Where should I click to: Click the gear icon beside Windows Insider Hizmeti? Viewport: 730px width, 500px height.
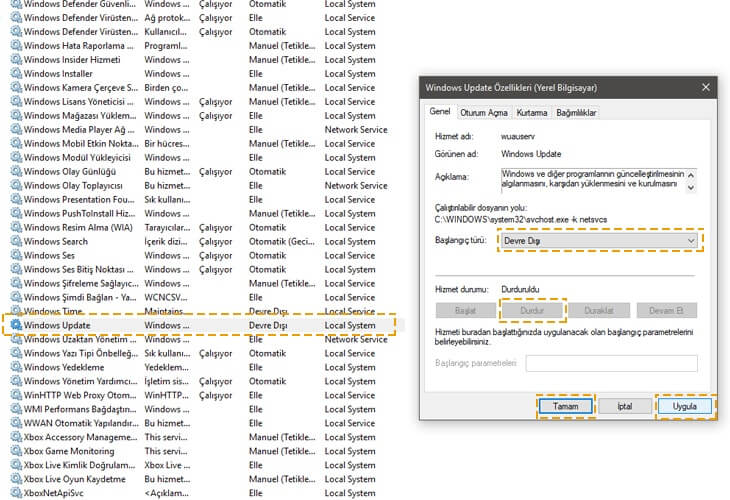coord(16,60)
